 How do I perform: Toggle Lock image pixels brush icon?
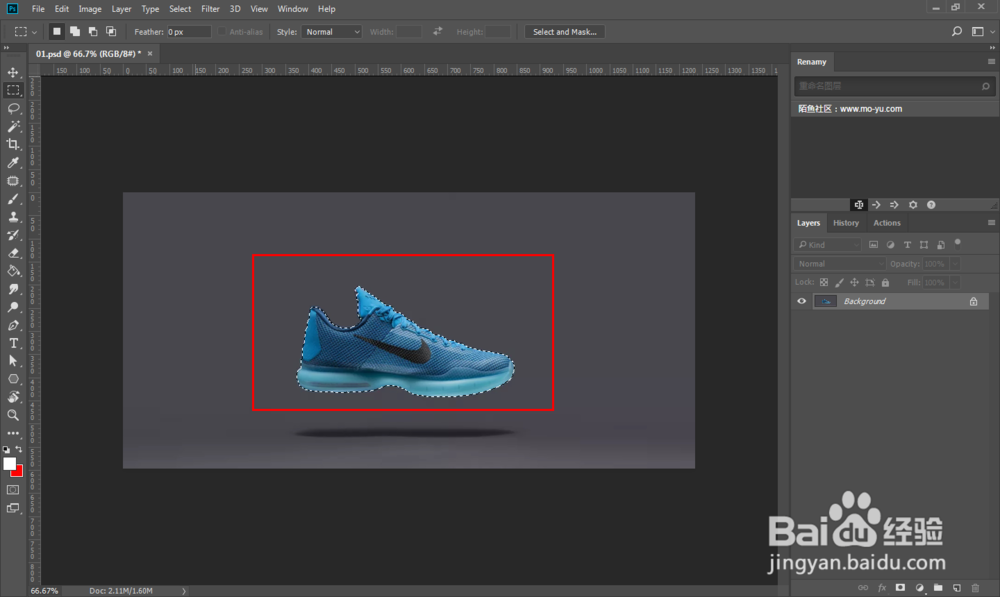pyautogui.click(x=839, y=282)
